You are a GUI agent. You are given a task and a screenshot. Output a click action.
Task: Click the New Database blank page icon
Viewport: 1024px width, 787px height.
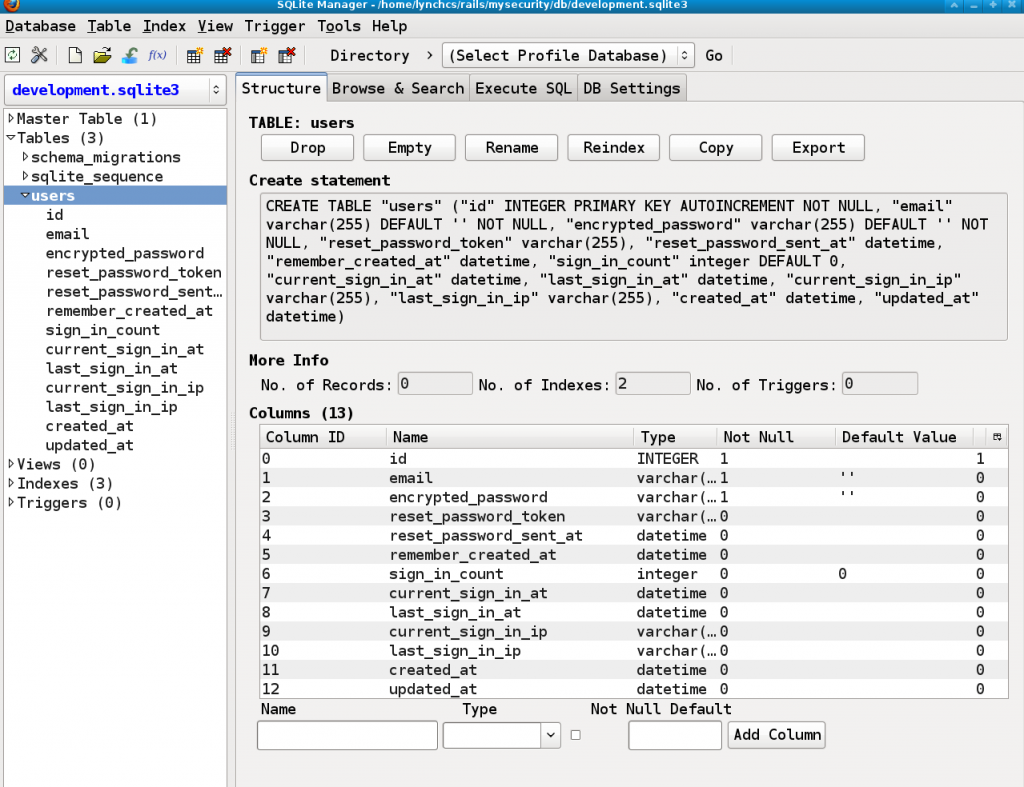(x=75, y=56)
